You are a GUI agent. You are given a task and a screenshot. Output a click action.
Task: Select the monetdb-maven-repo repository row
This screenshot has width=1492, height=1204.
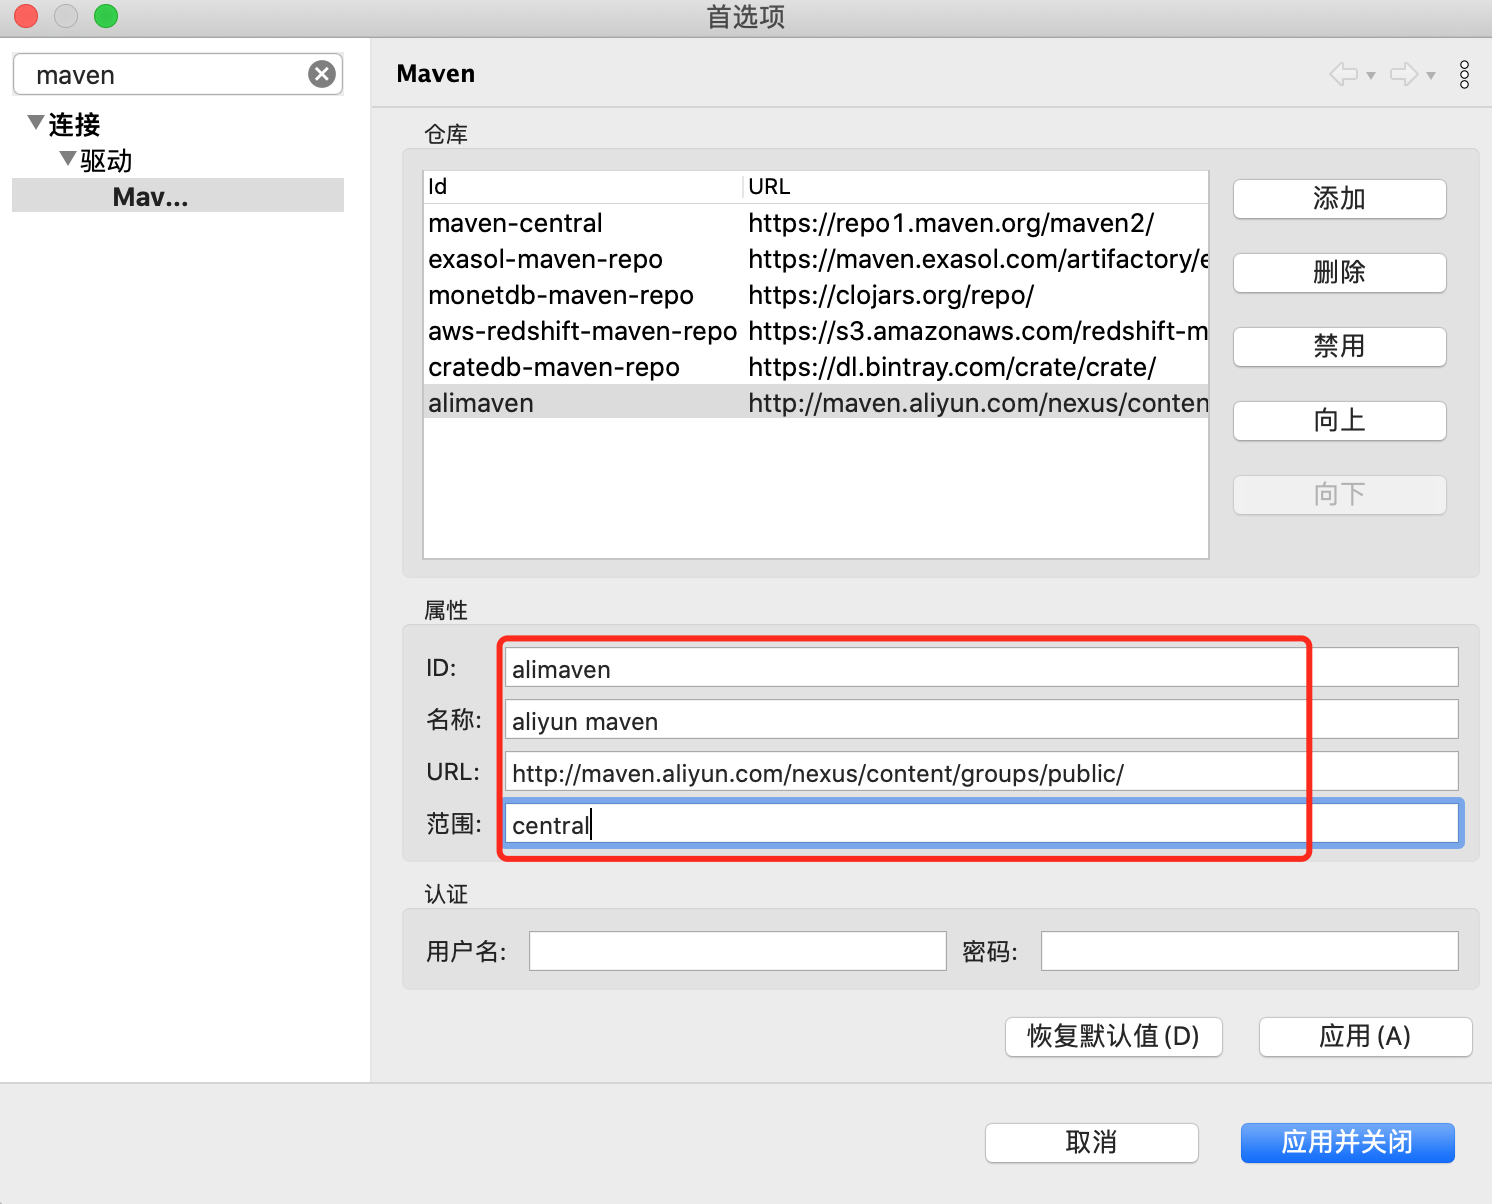816,295
